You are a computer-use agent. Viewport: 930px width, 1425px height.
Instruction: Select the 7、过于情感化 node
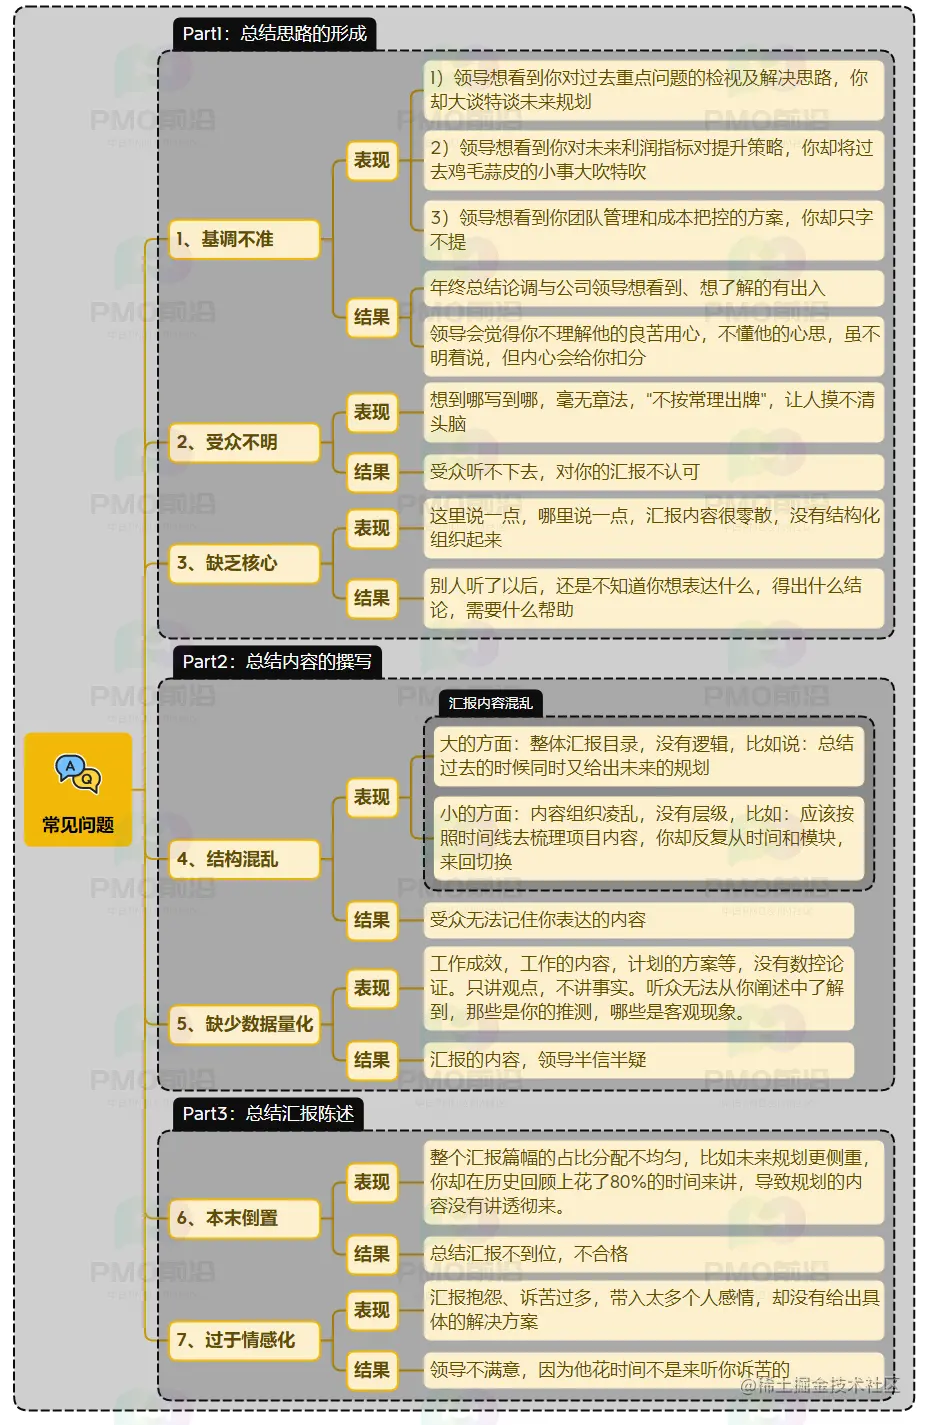click(x=244, y=1340)
